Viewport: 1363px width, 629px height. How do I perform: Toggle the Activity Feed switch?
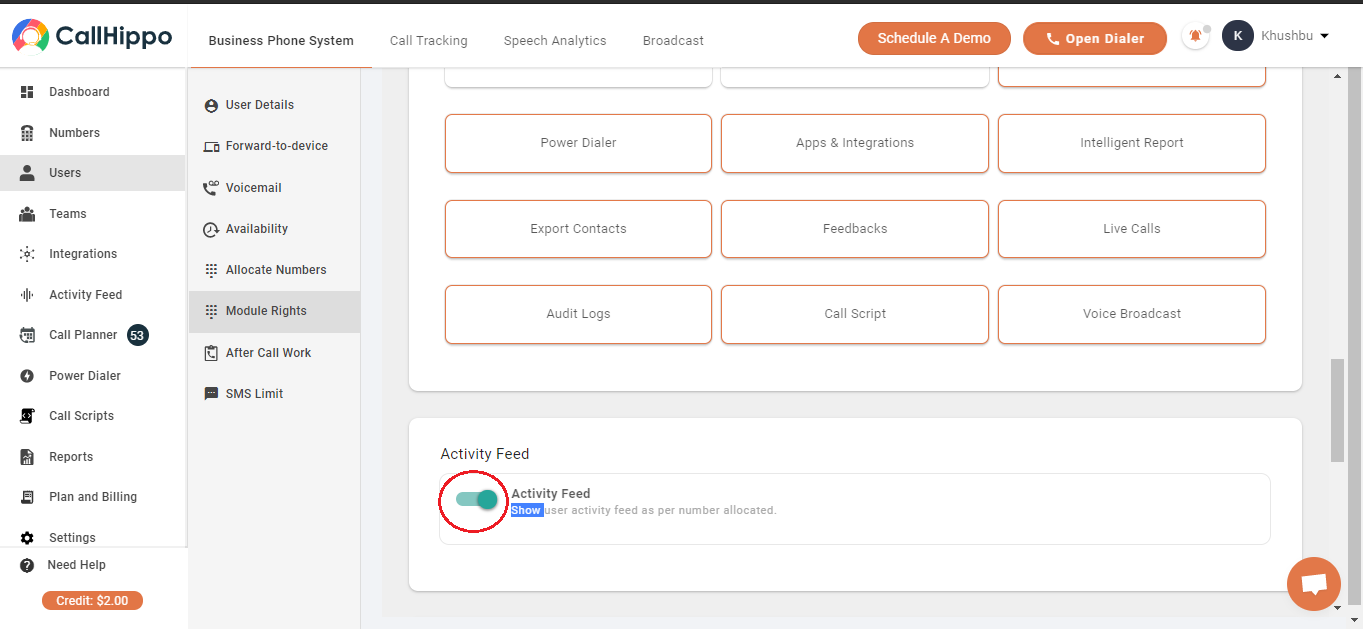pos(477,498)
